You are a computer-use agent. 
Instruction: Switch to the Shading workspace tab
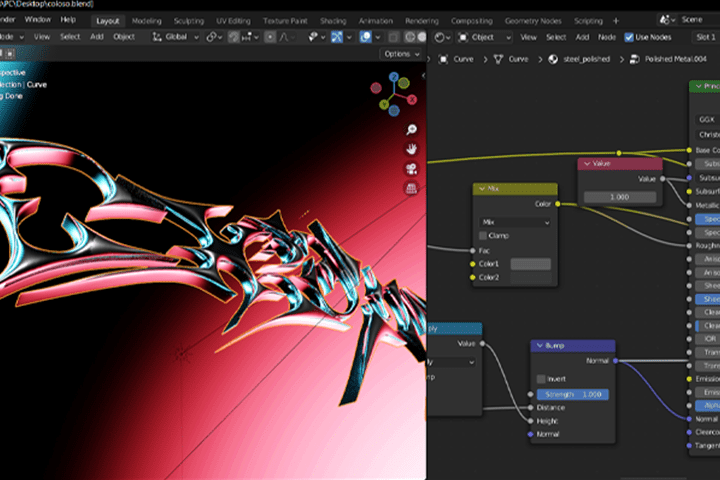coord(333,21)
